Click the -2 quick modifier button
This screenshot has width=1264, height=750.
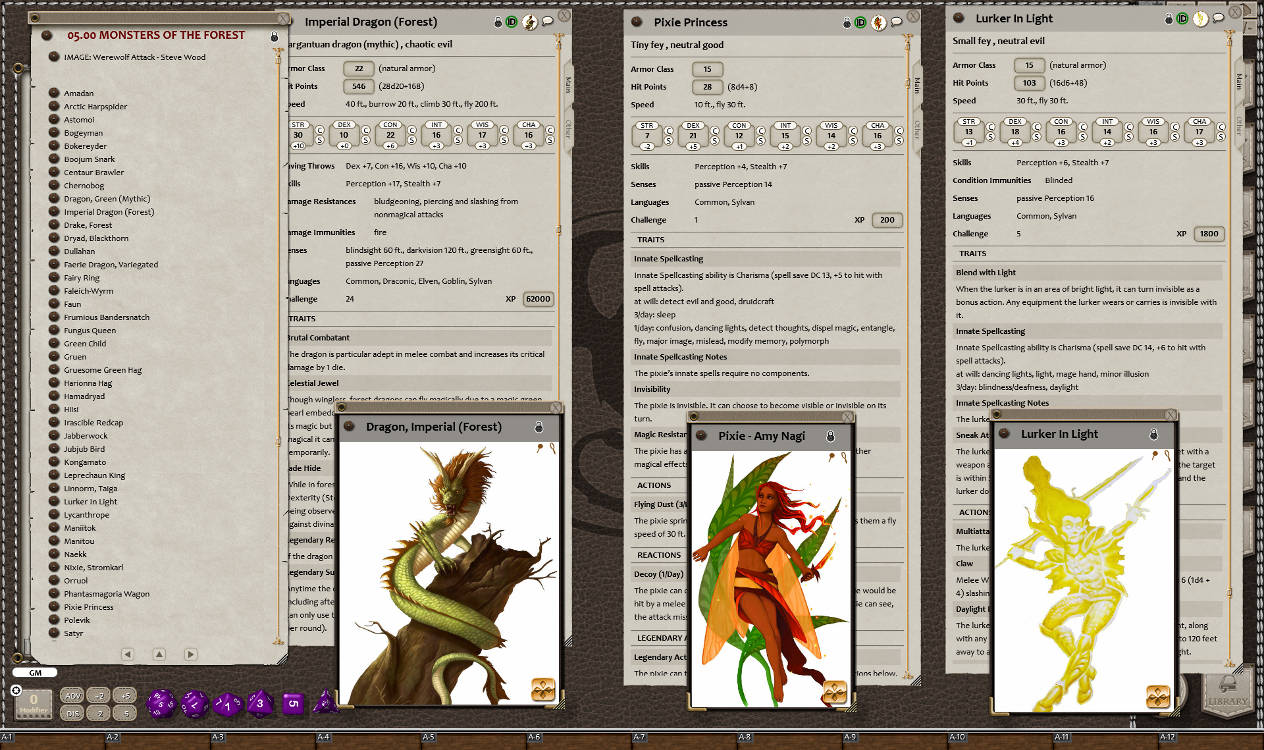98,697
